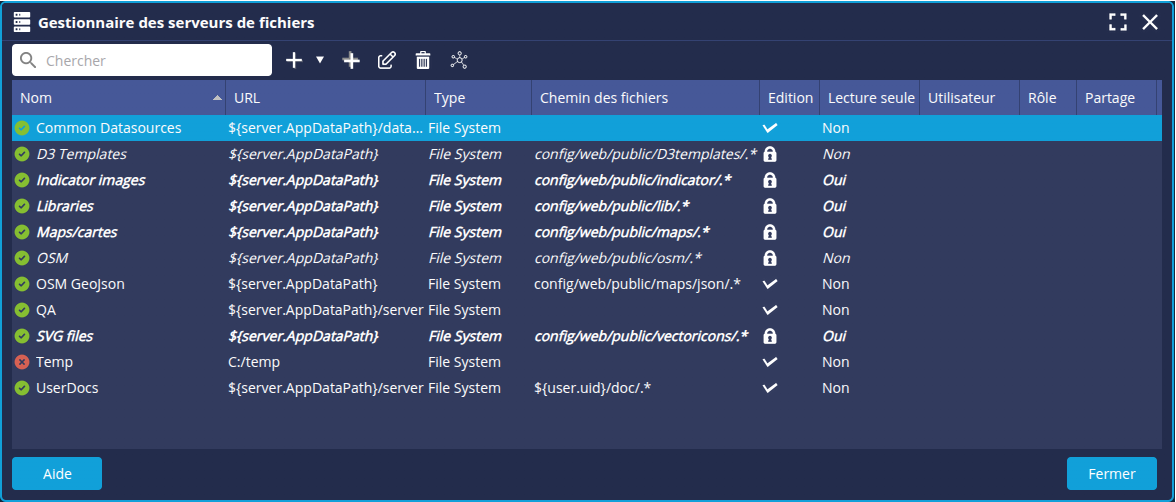Sort by the Type column header
This screenshot has width=1176, height=502.
coord(450,98)
